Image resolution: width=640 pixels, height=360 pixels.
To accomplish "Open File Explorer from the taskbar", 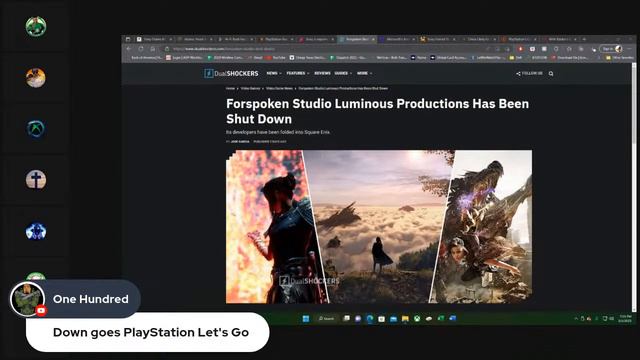I will (x=405, y=318).
